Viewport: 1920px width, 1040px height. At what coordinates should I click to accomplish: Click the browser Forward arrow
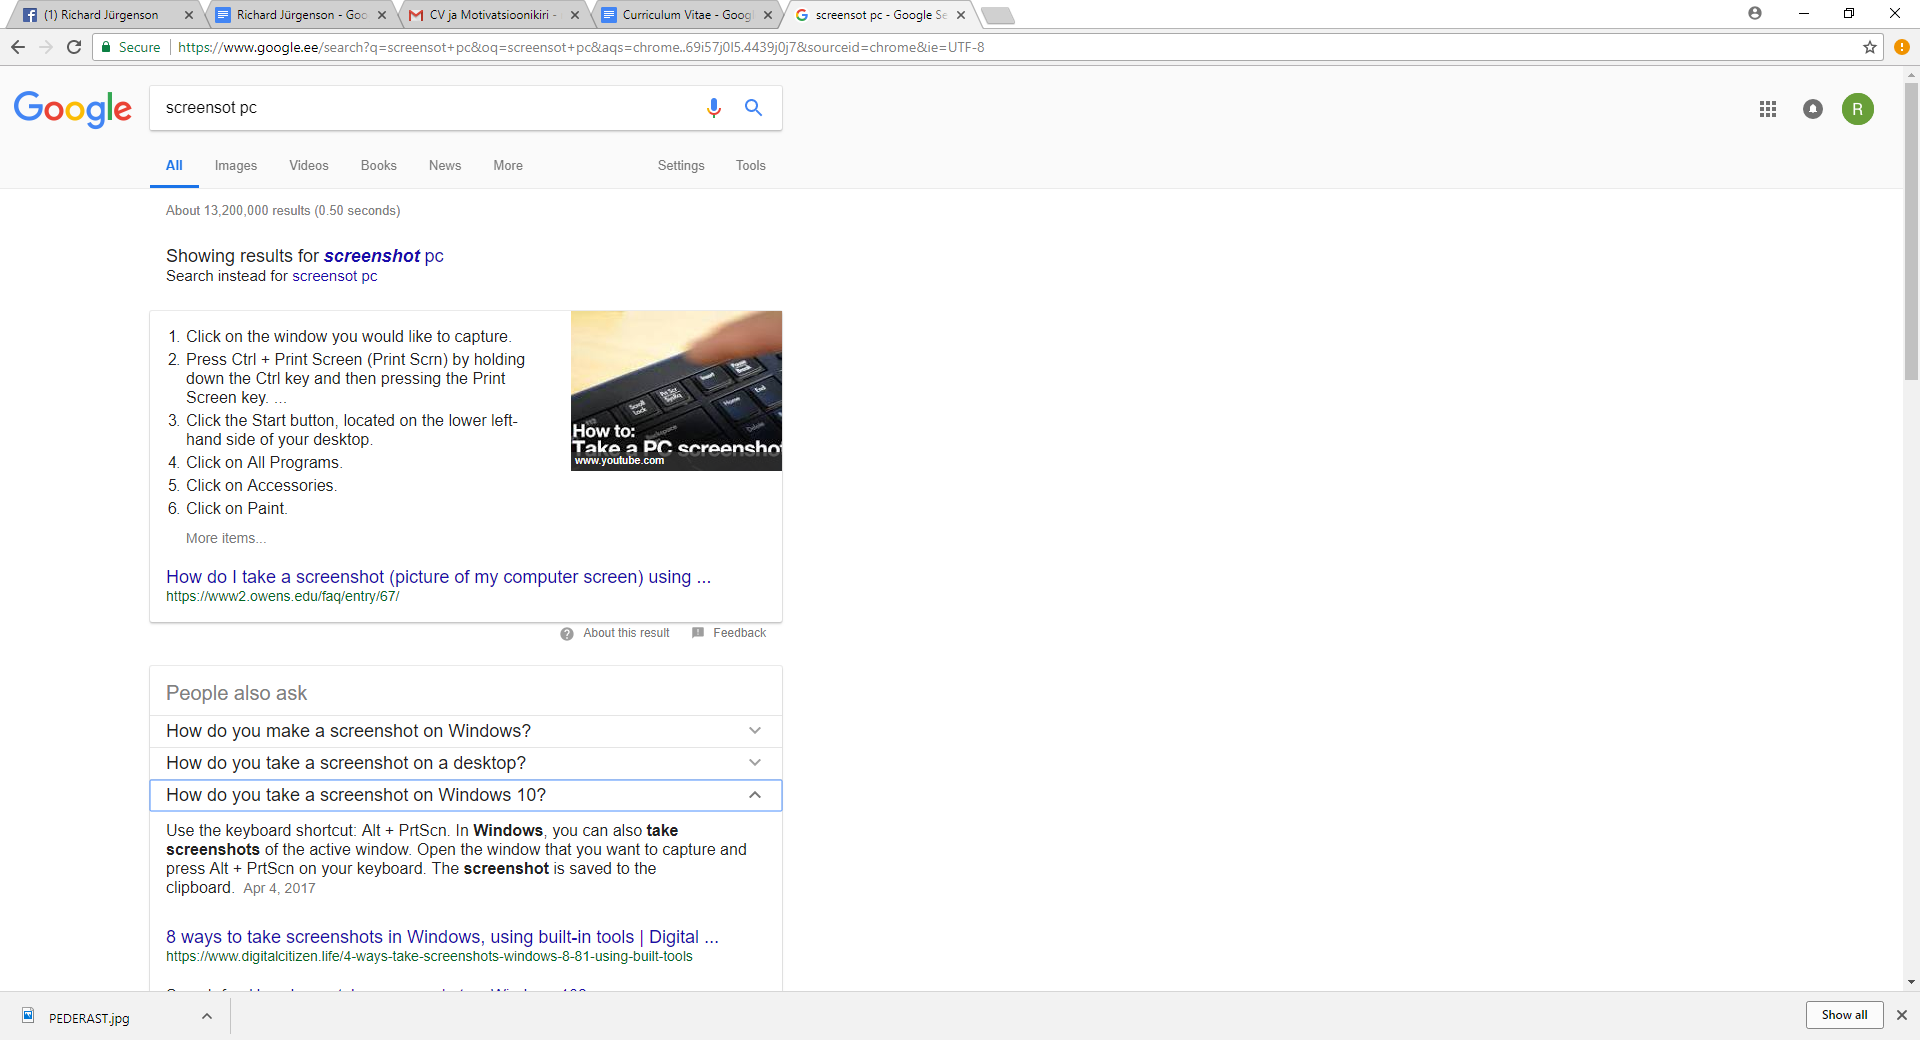pyautogui.click(x=46, y=47)
